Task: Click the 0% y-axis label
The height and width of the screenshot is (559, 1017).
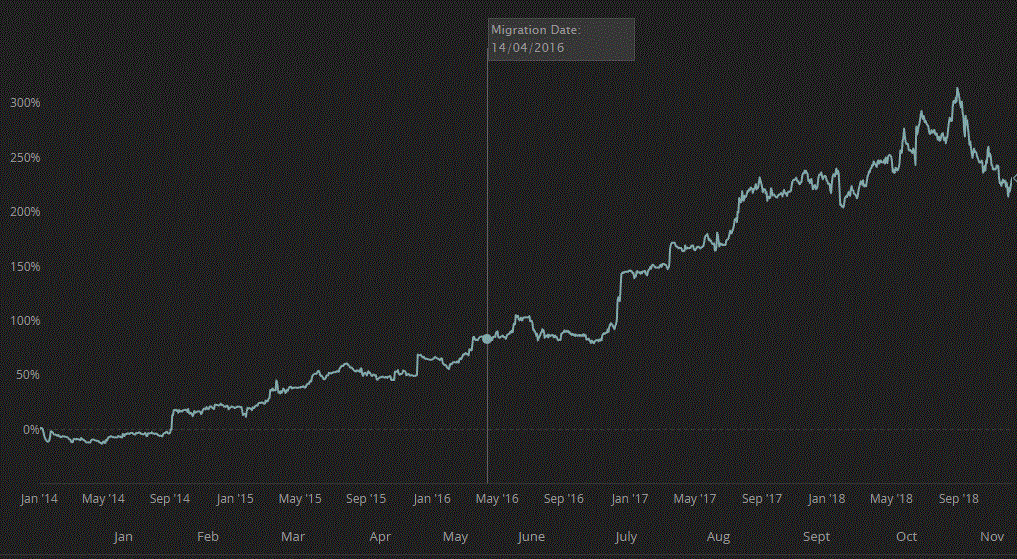Action: 31,429
